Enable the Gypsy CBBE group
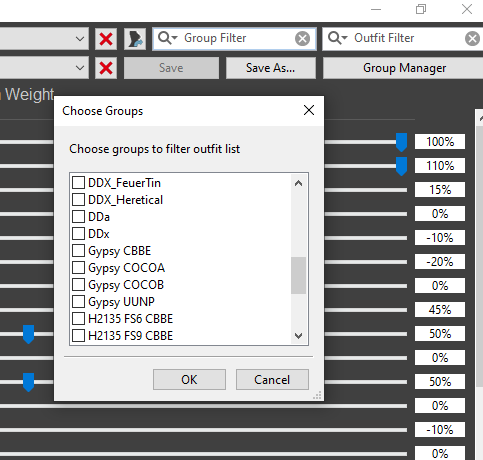483x460 pixels. click(78, 251)
